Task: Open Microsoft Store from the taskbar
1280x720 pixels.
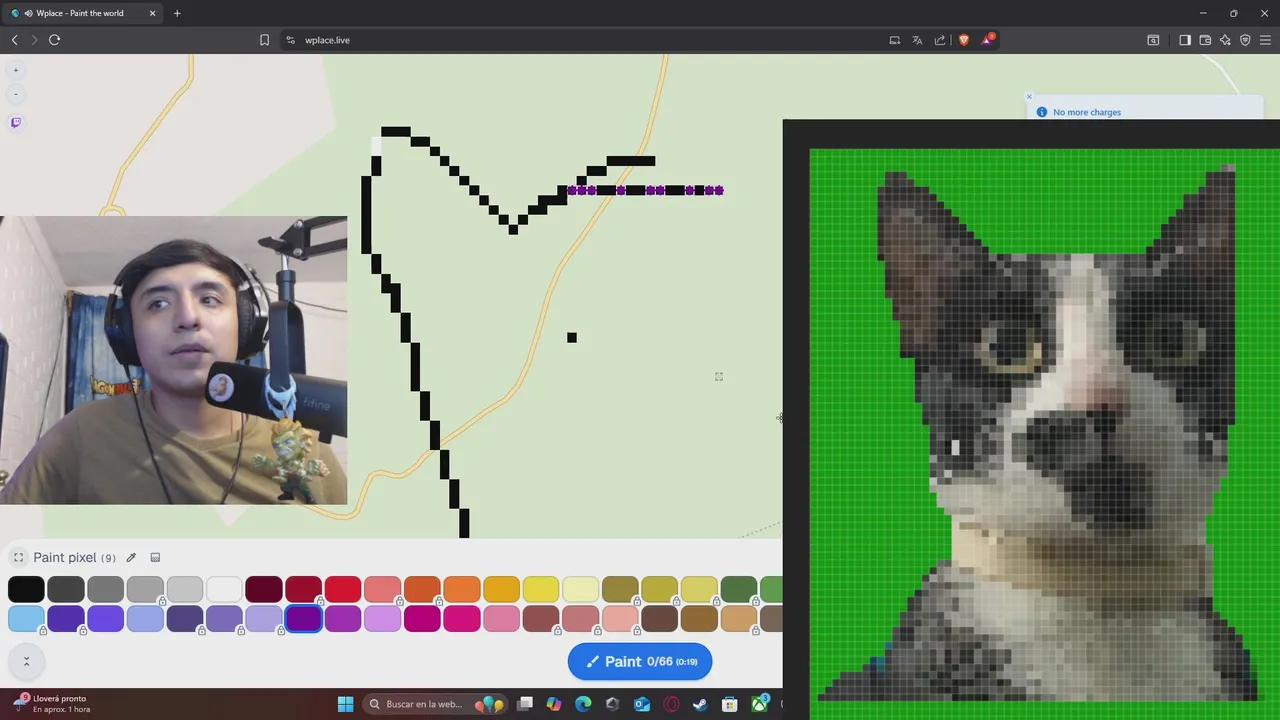Action: point(730,704)
